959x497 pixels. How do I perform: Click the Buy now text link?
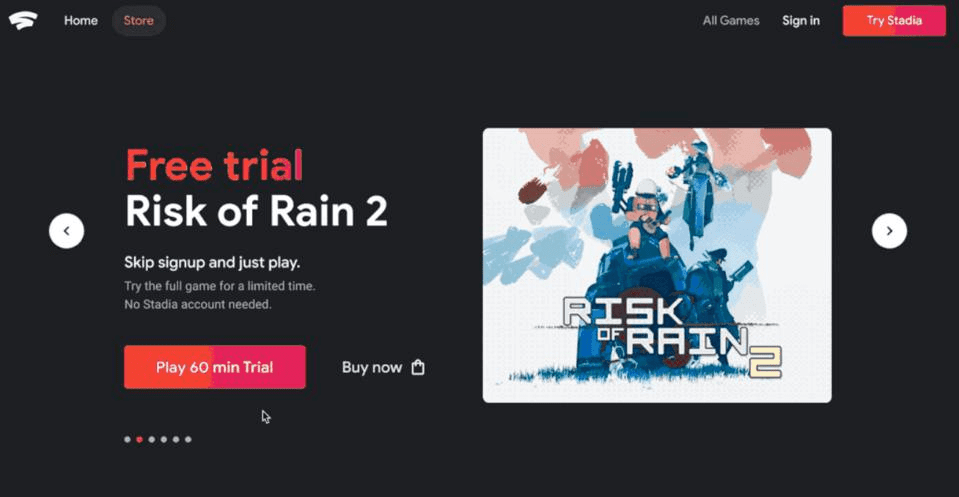point(372,367)
